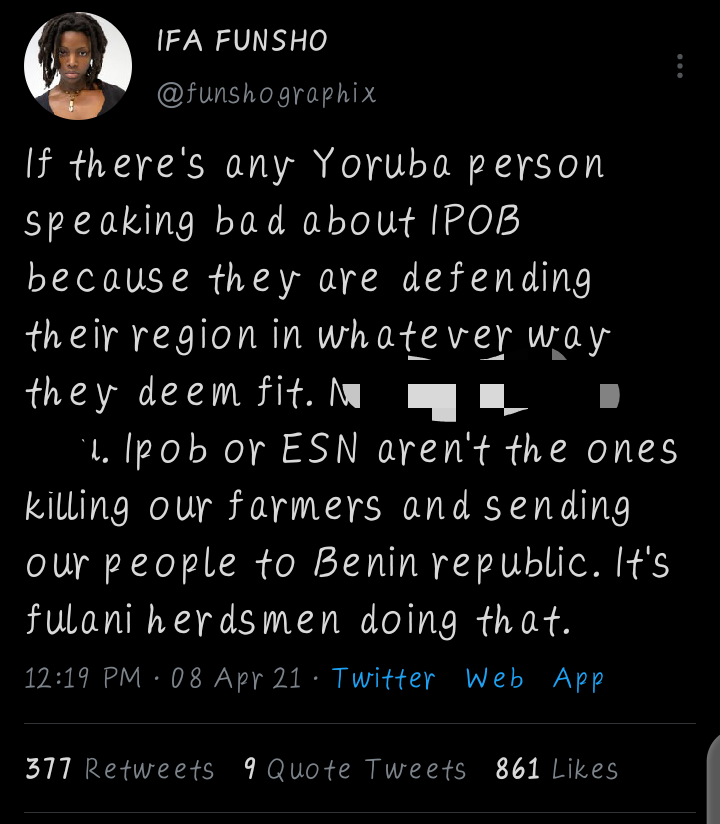
Task: Click the word Yoruba in the tweet
Action: coord(382,163)
